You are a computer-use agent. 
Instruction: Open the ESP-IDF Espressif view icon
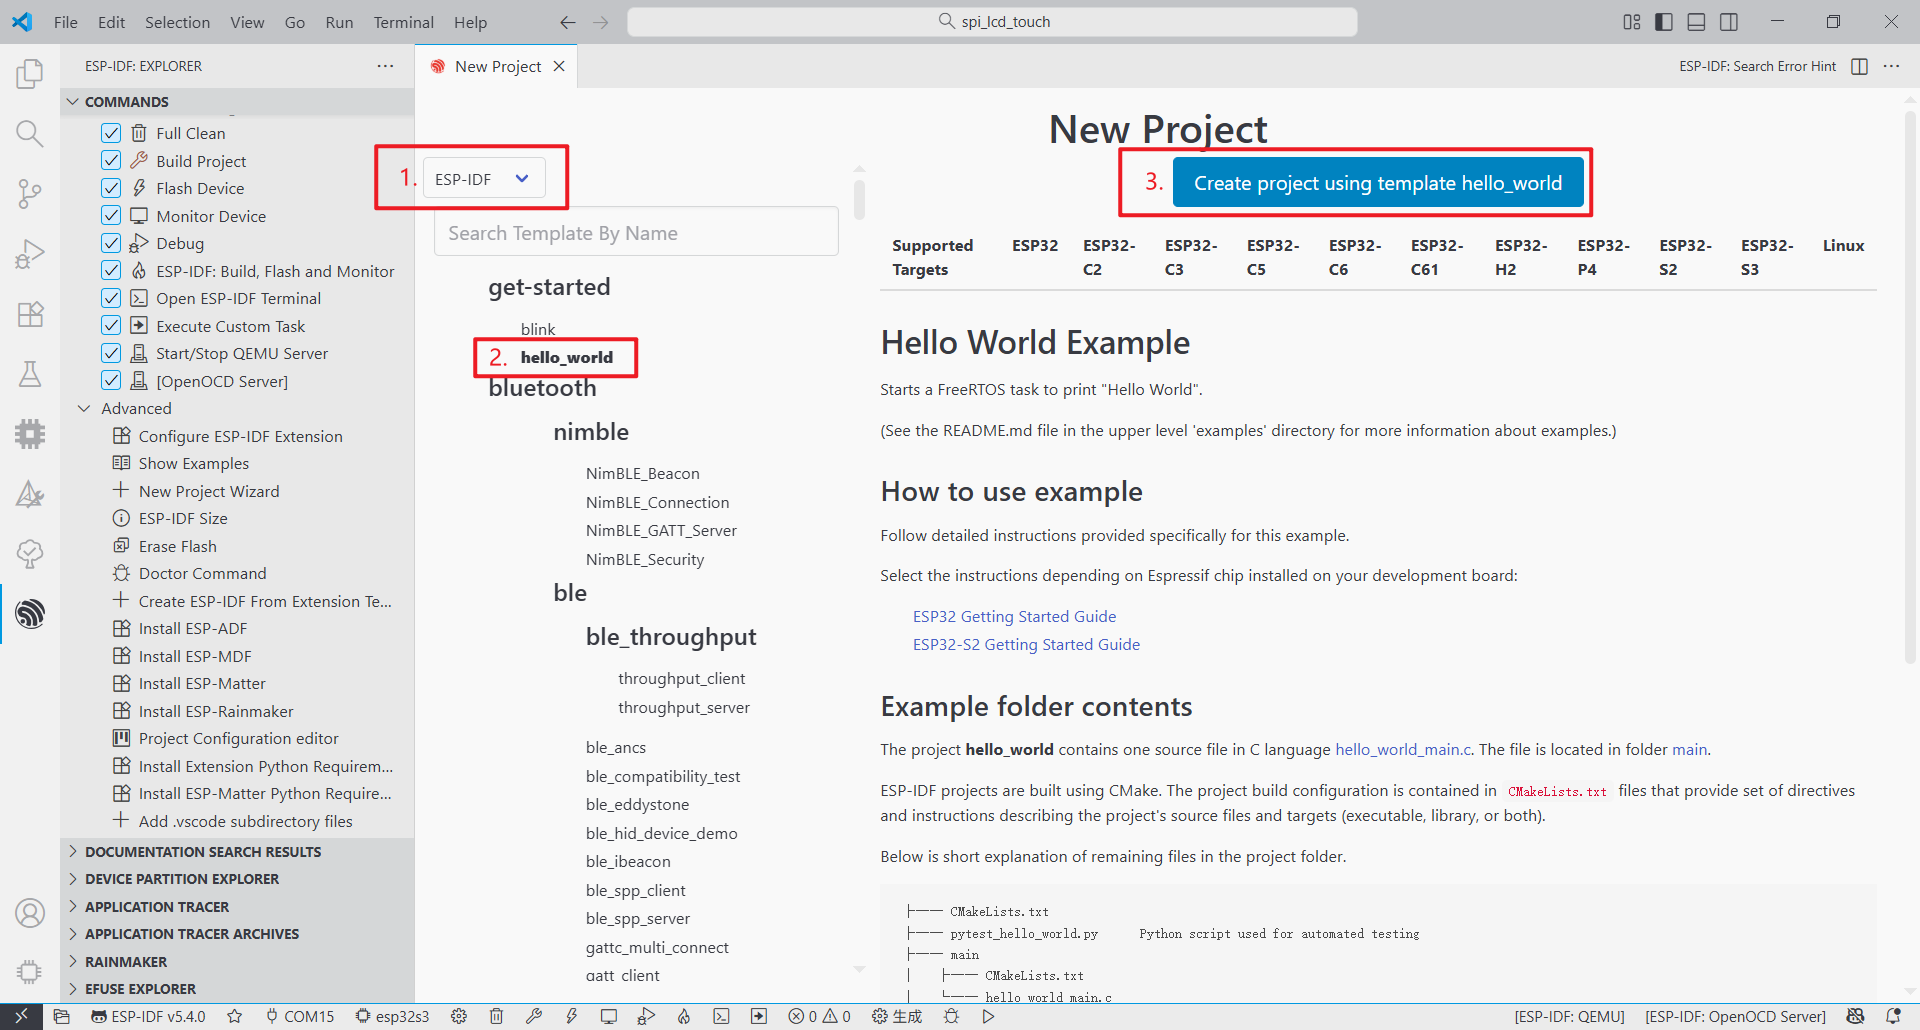30,613
